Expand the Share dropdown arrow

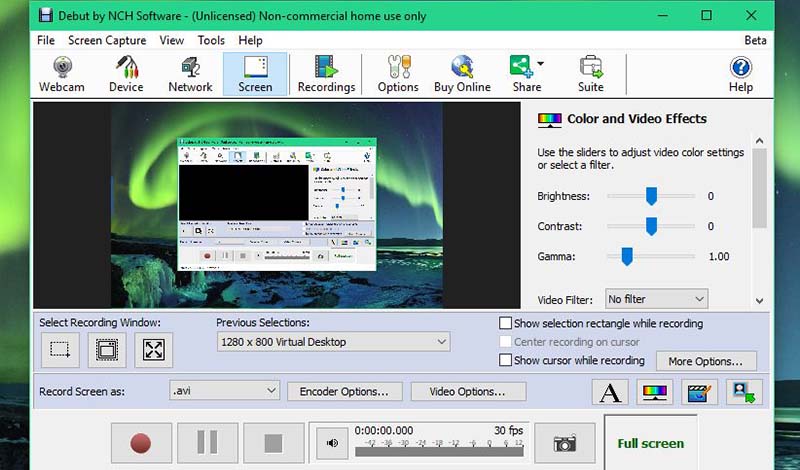click(x=540, y=64)
